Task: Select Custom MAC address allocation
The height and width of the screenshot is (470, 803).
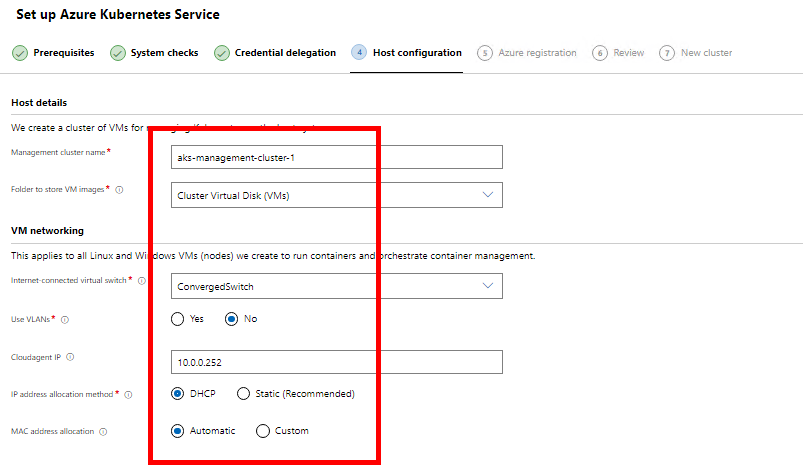Action: [263, 431]
